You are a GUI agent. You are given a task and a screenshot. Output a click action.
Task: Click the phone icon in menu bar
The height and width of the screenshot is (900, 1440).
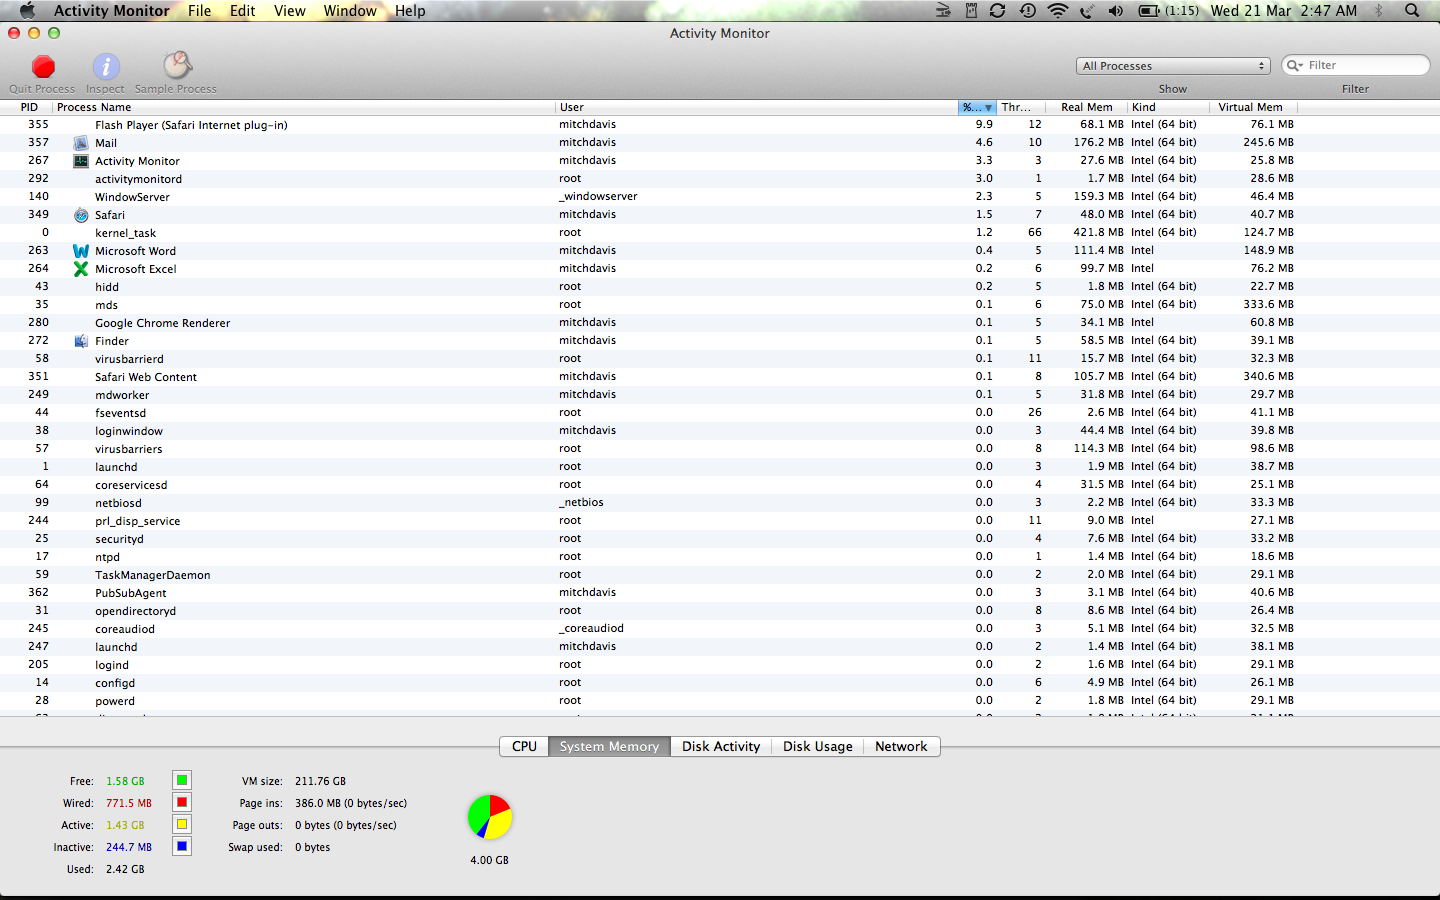(1087, 10)
